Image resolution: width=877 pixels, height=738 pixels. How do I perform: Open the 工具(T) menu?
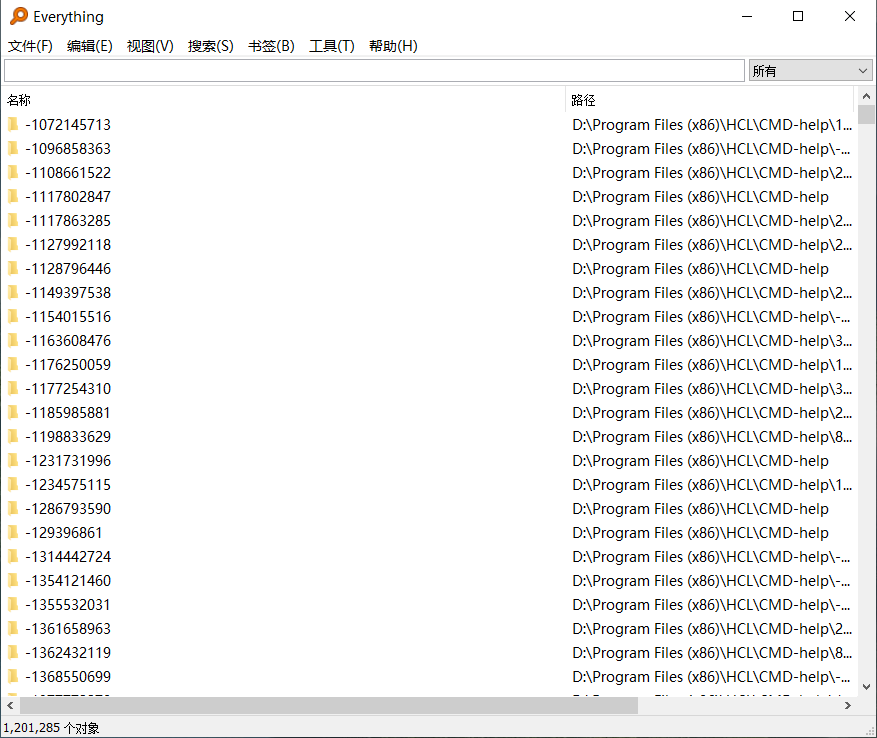point(332,46)
